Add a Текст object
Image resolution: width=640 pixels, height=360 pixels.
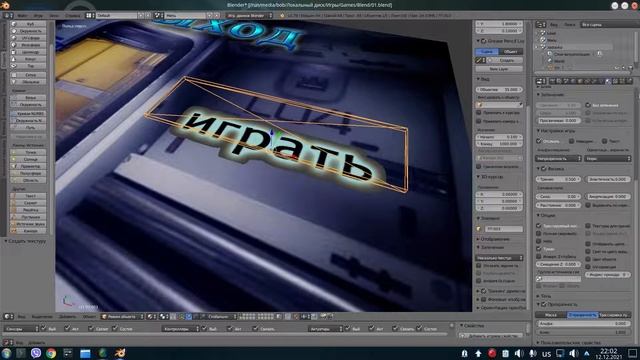click(x=29, y=196)
